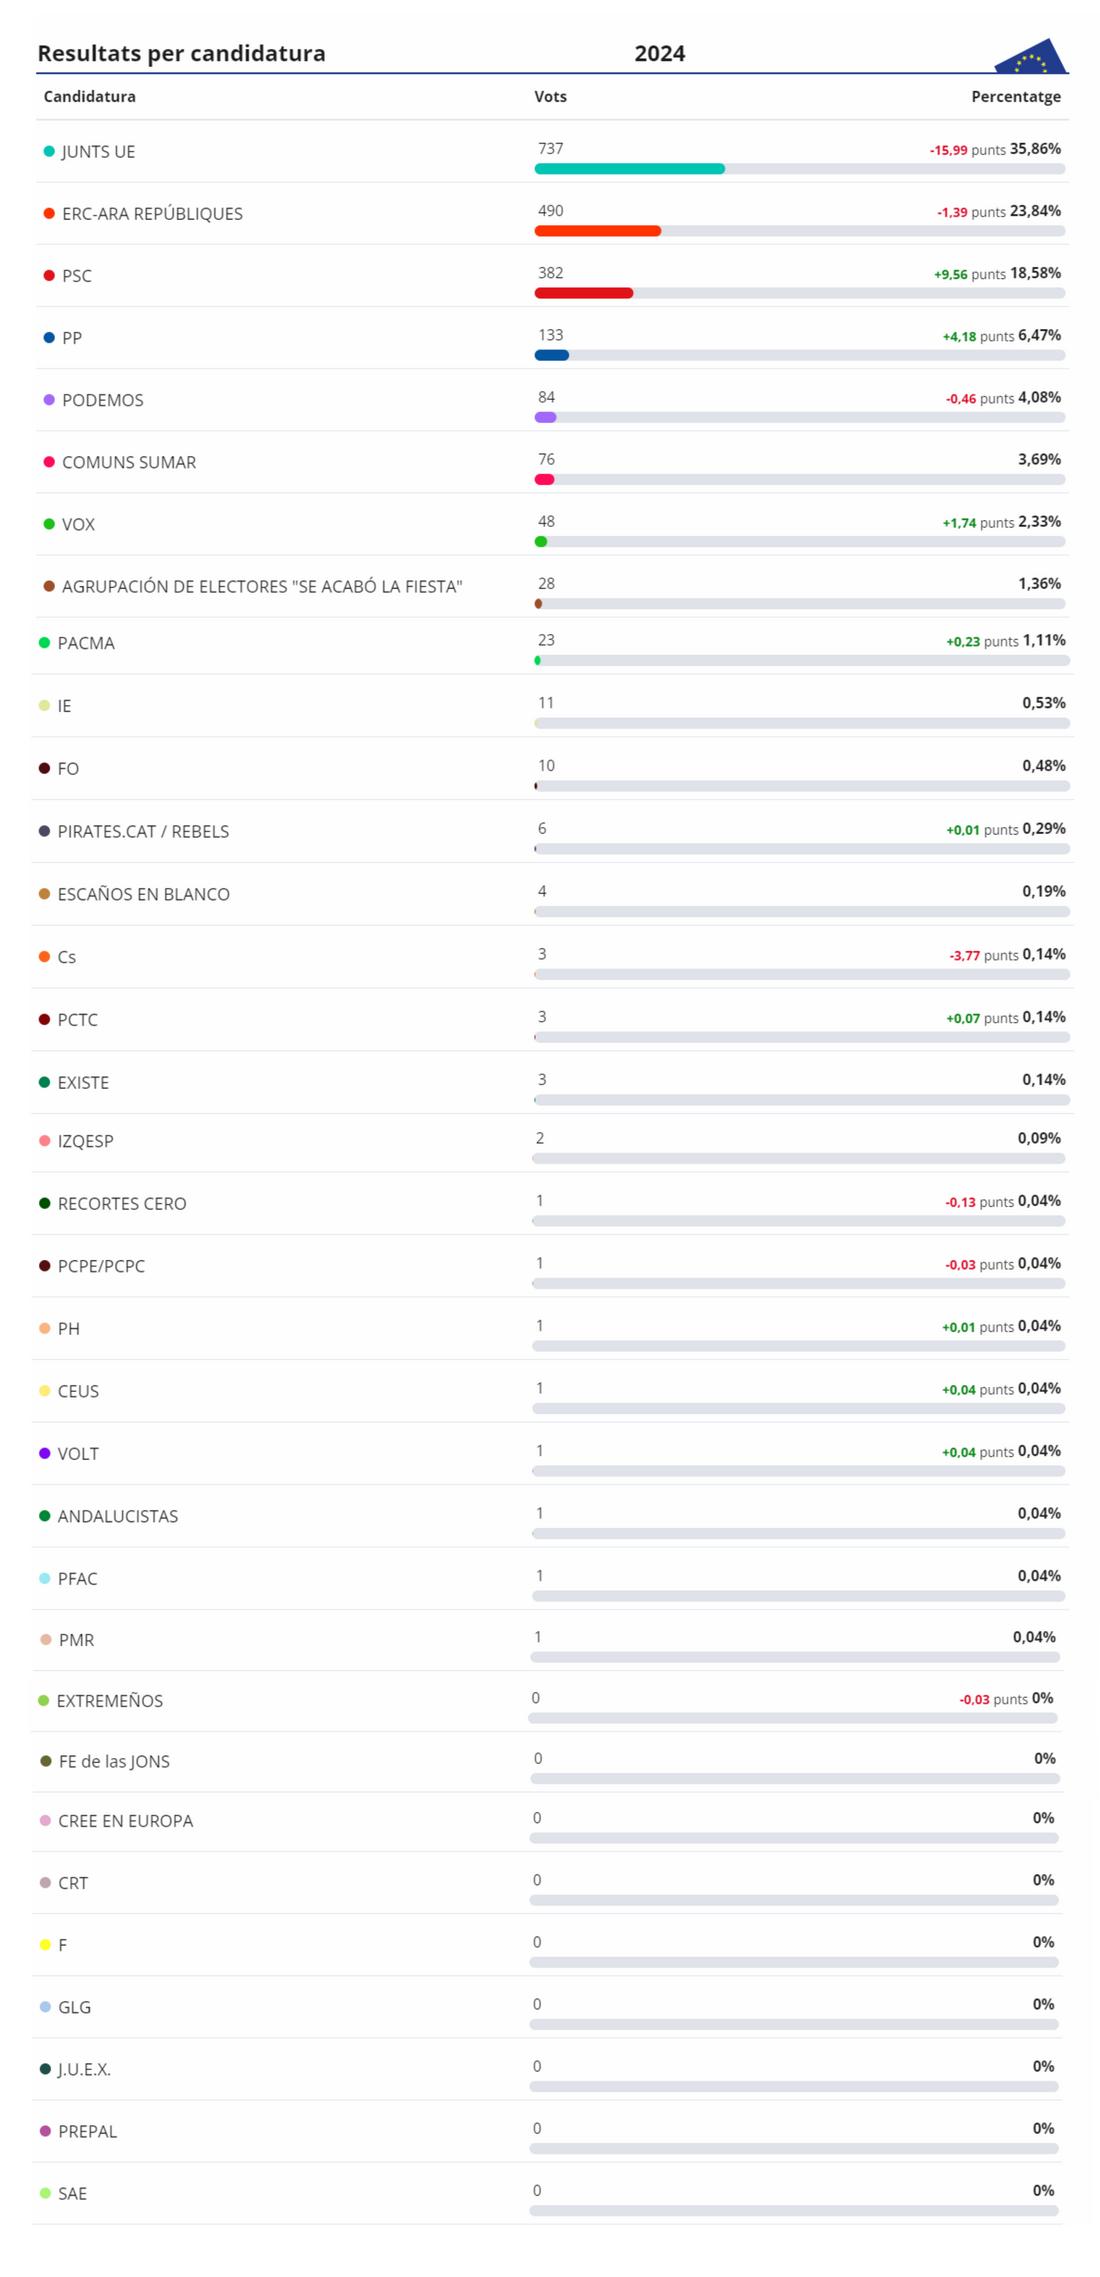Click the European Union flag icon
This screenshot has width=1100, height=2277.
[1031, 56]
